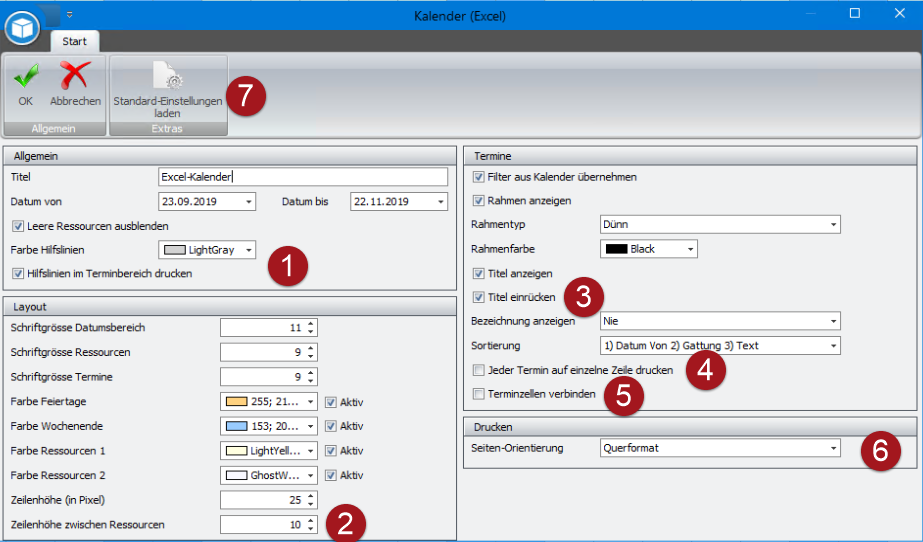Toggle Leere Ressourcen ausblenden checkbox

point(18,226)
